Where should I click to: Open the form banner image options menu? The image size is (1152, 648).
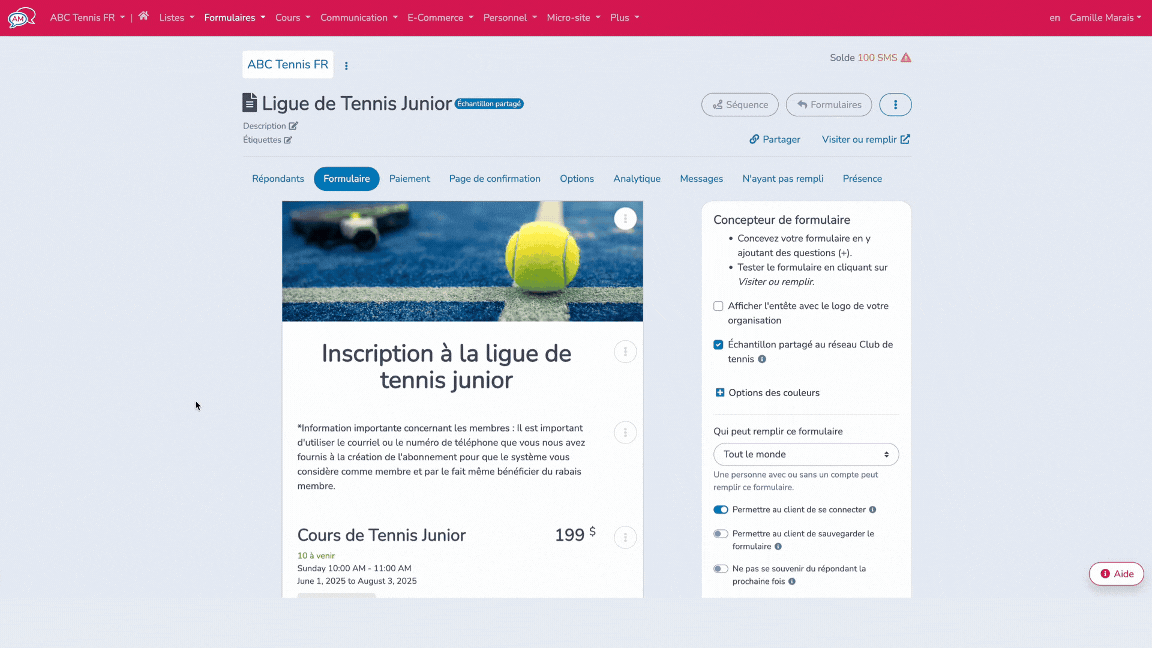[625, 218]
